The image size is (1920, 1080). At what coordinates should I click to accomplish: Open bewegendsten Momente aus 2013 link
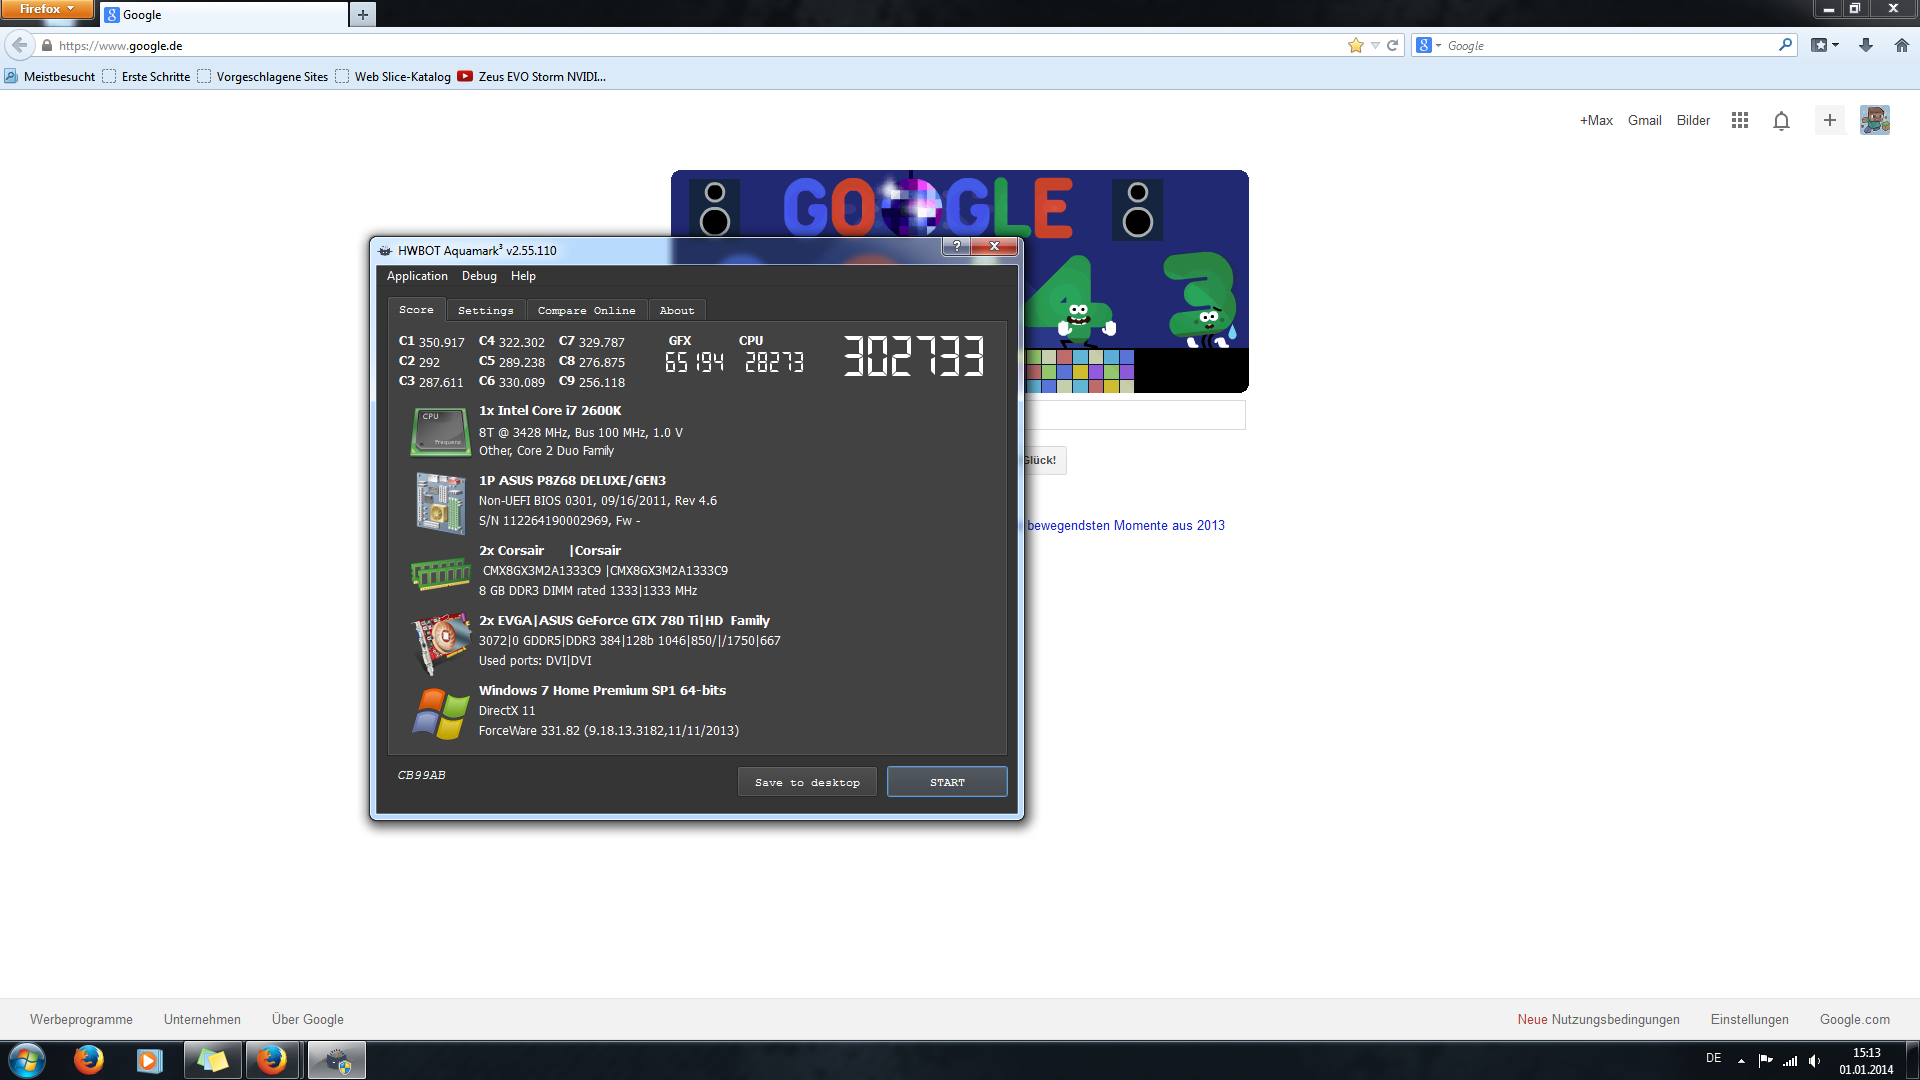pyautogui.click(x=1125, y=525)
